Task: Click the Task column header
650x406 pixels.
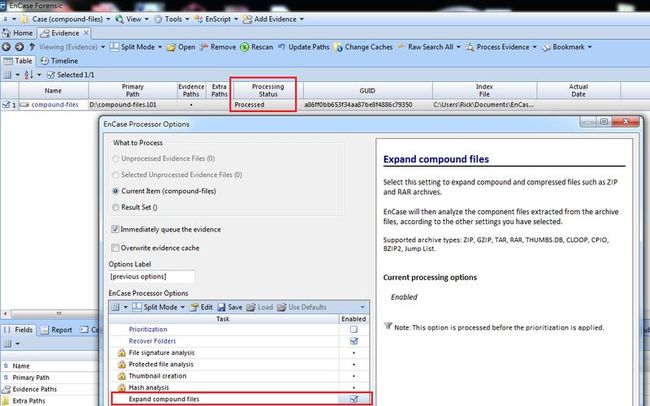Action: click(223, 319)
